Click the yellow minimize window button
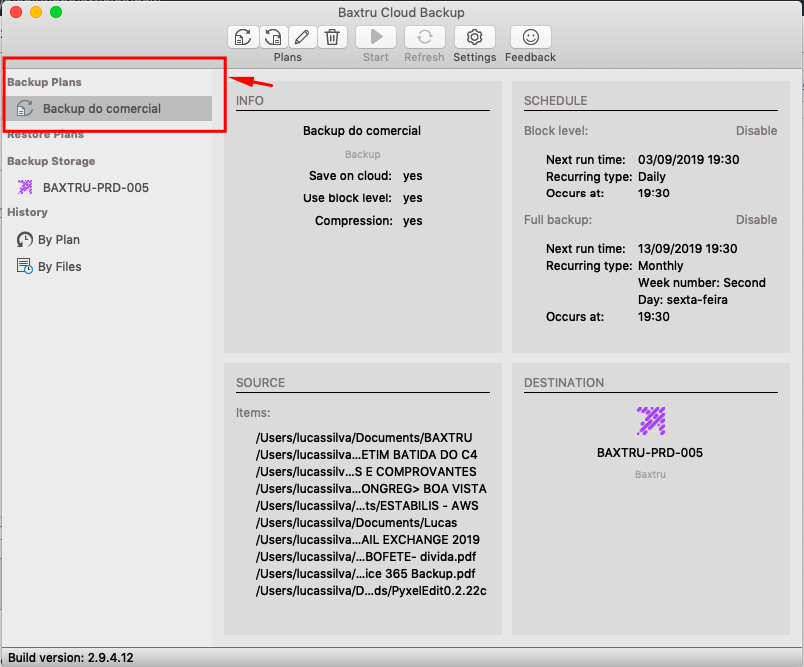The image size is (804, 667). tap(36, 12)
